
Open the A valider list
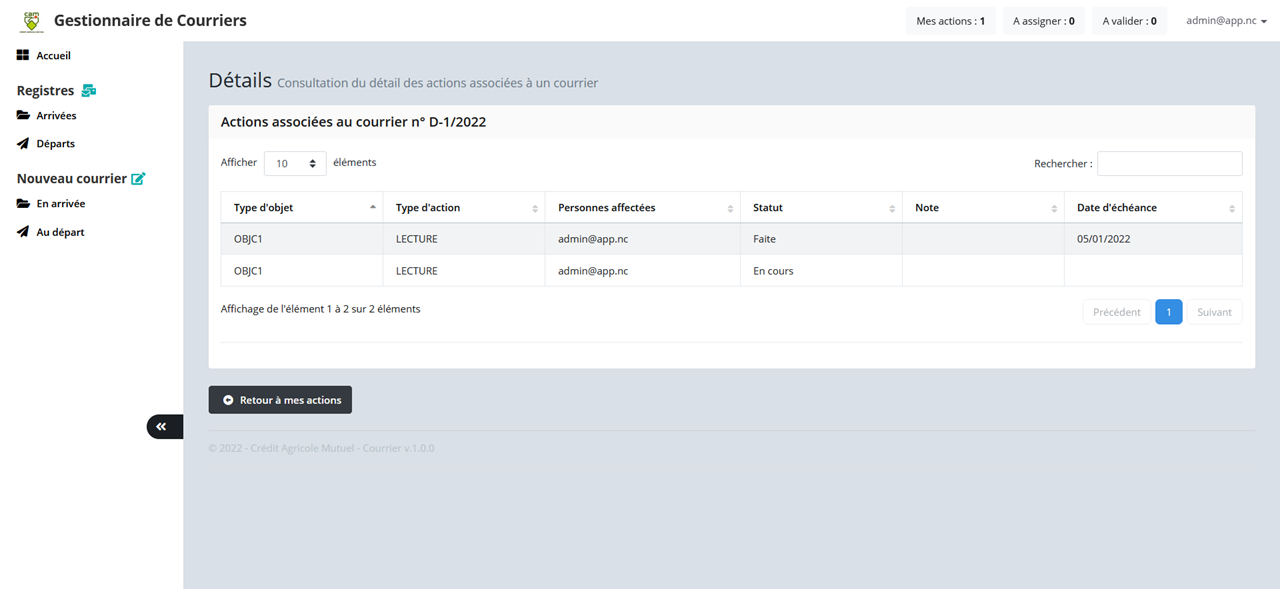pyautogui.click(x=1129, y=21)
